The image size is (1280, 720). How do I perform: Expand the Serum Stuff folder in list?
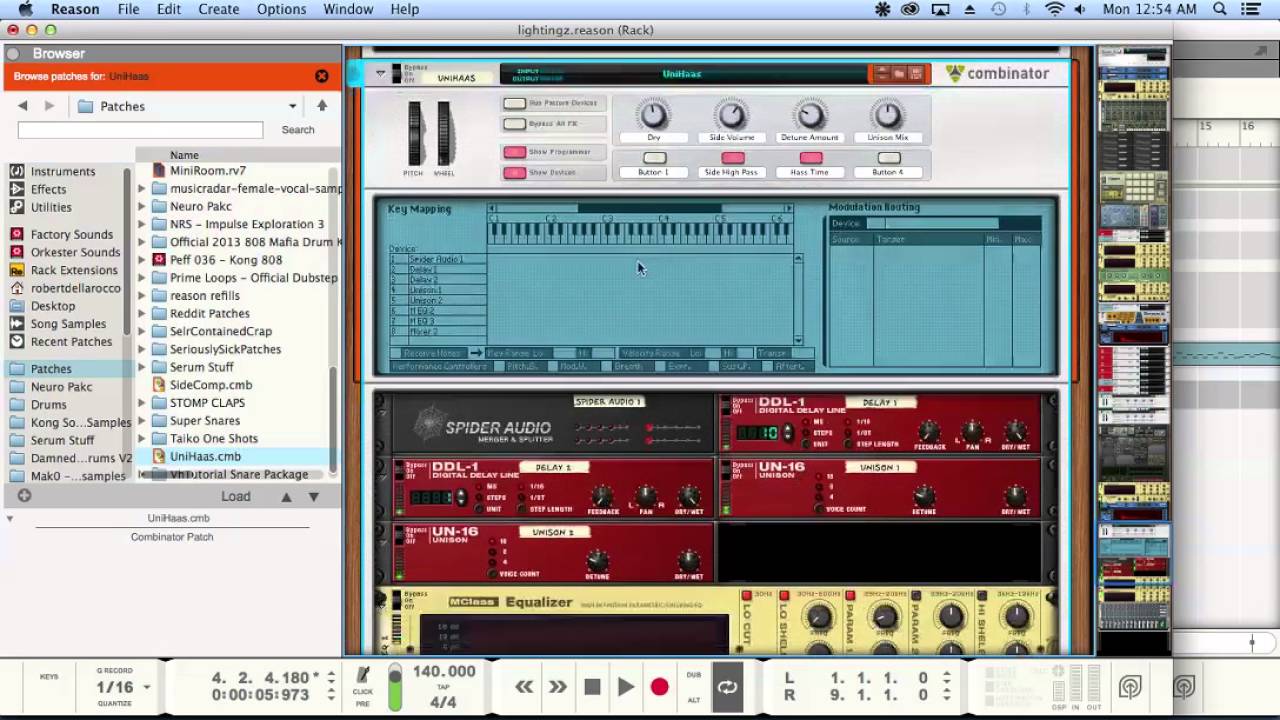[x=142, y=367]
